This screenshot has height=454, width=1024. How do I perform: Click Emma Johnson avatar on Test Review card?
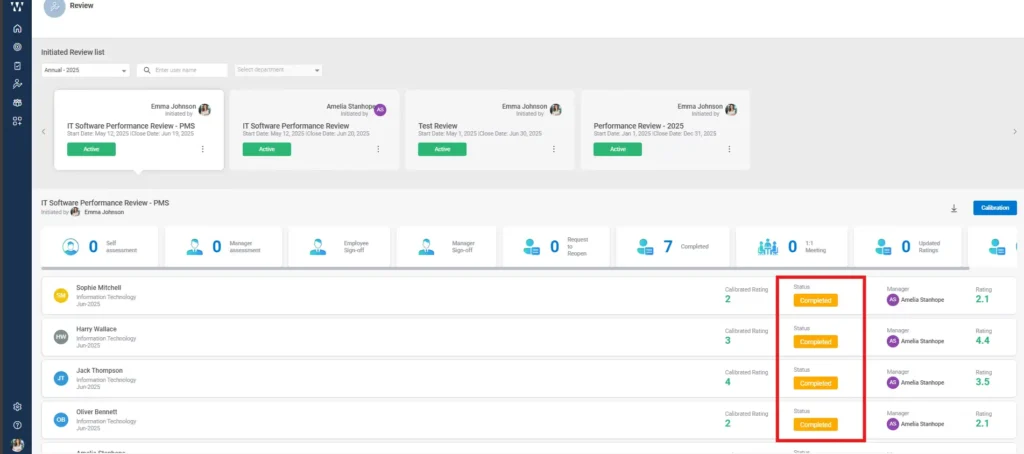[556, 110]
